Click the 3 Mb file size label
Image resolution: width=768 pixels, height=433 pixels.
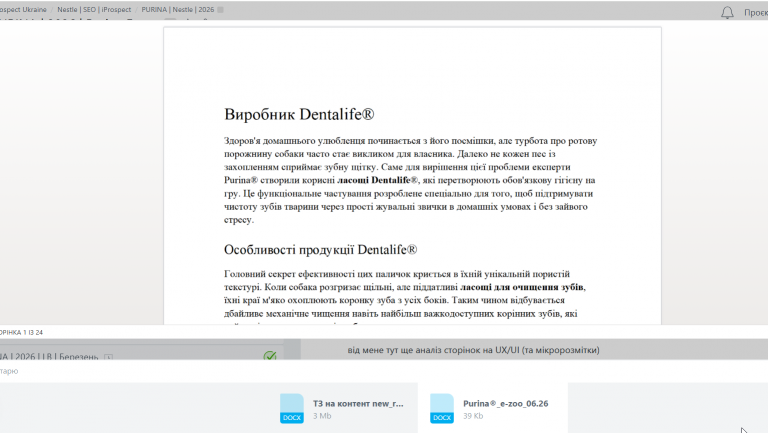pyautogui.click(x=322, y=416)
